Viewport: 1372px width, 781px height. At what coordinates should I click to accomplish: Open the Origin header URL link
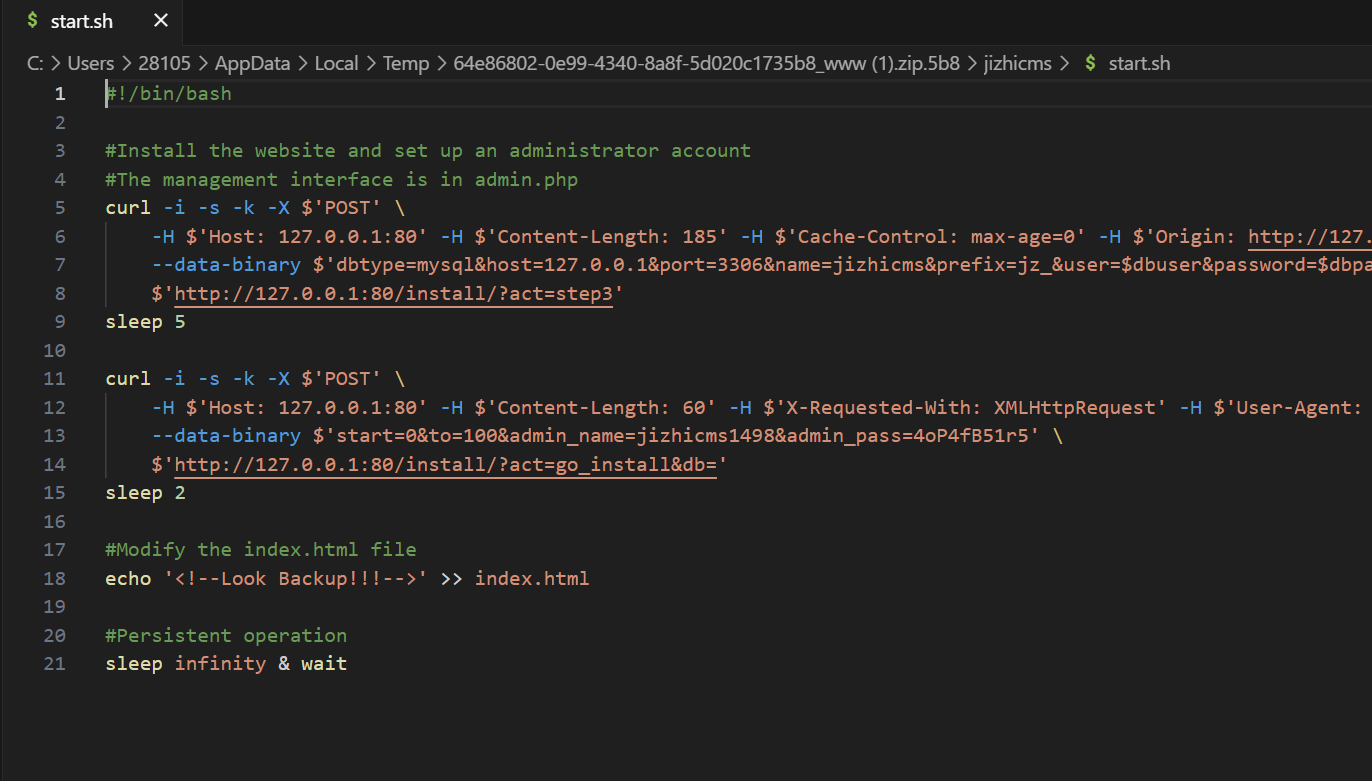coord(1309,237)
